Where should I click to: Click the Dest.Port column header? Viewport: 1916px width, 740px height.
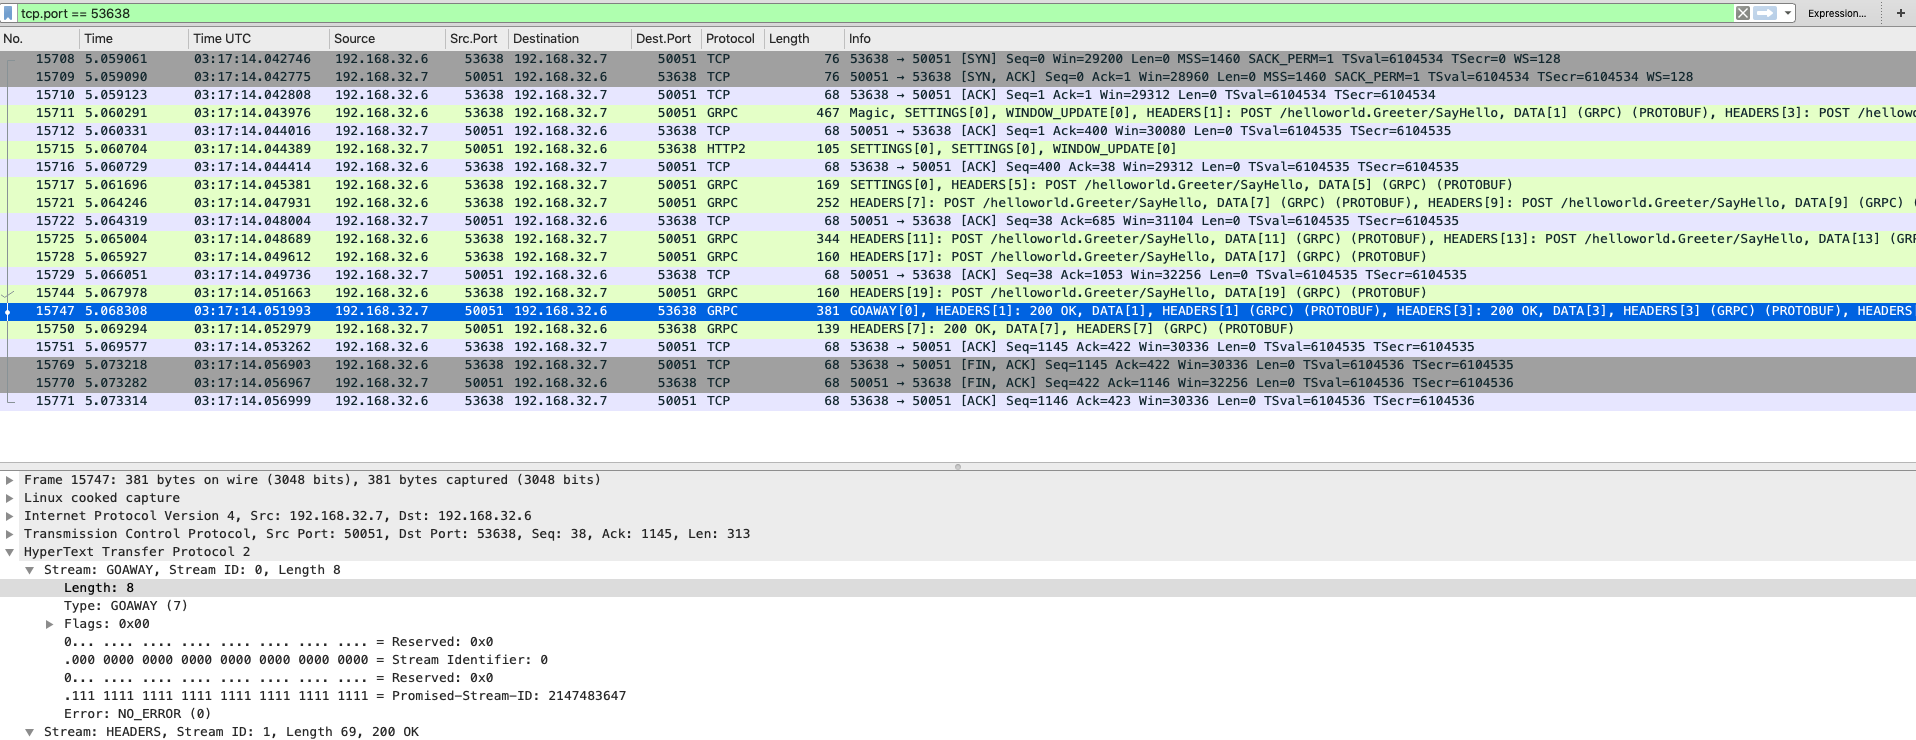pos(665,39)
